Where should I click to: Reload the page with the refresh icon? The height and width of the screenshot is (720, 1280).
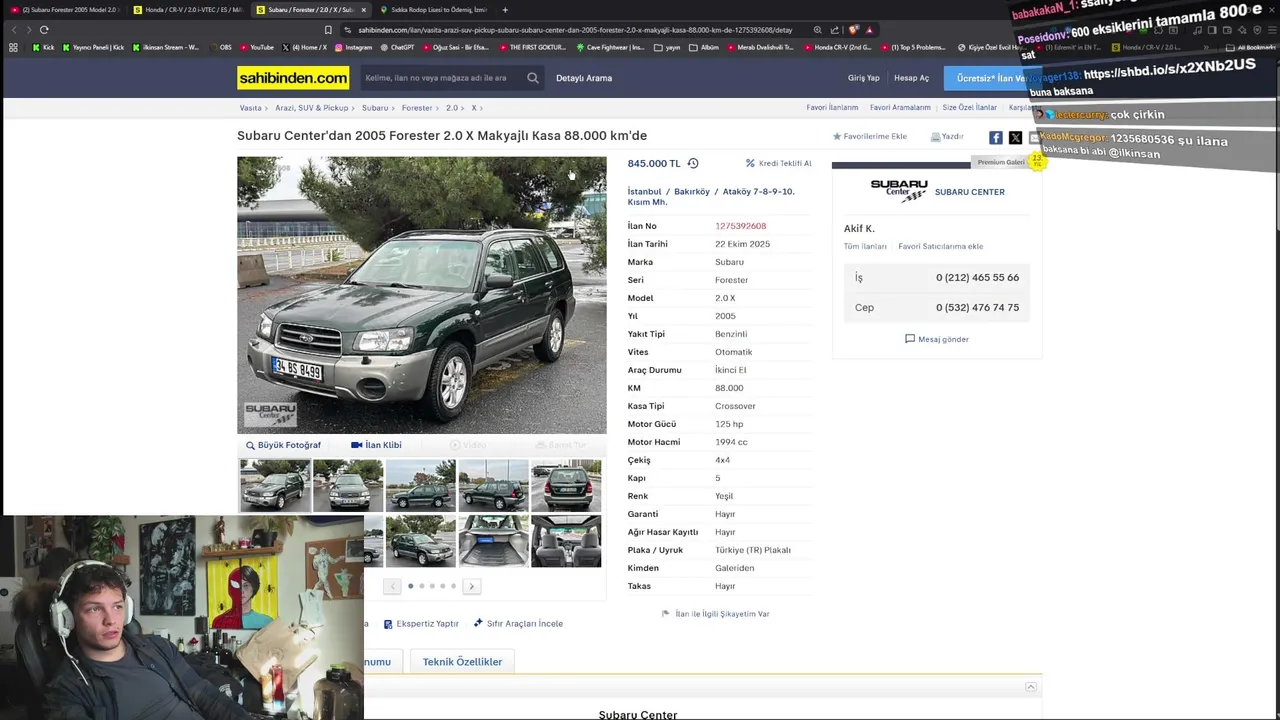click(x=44, y=30)
